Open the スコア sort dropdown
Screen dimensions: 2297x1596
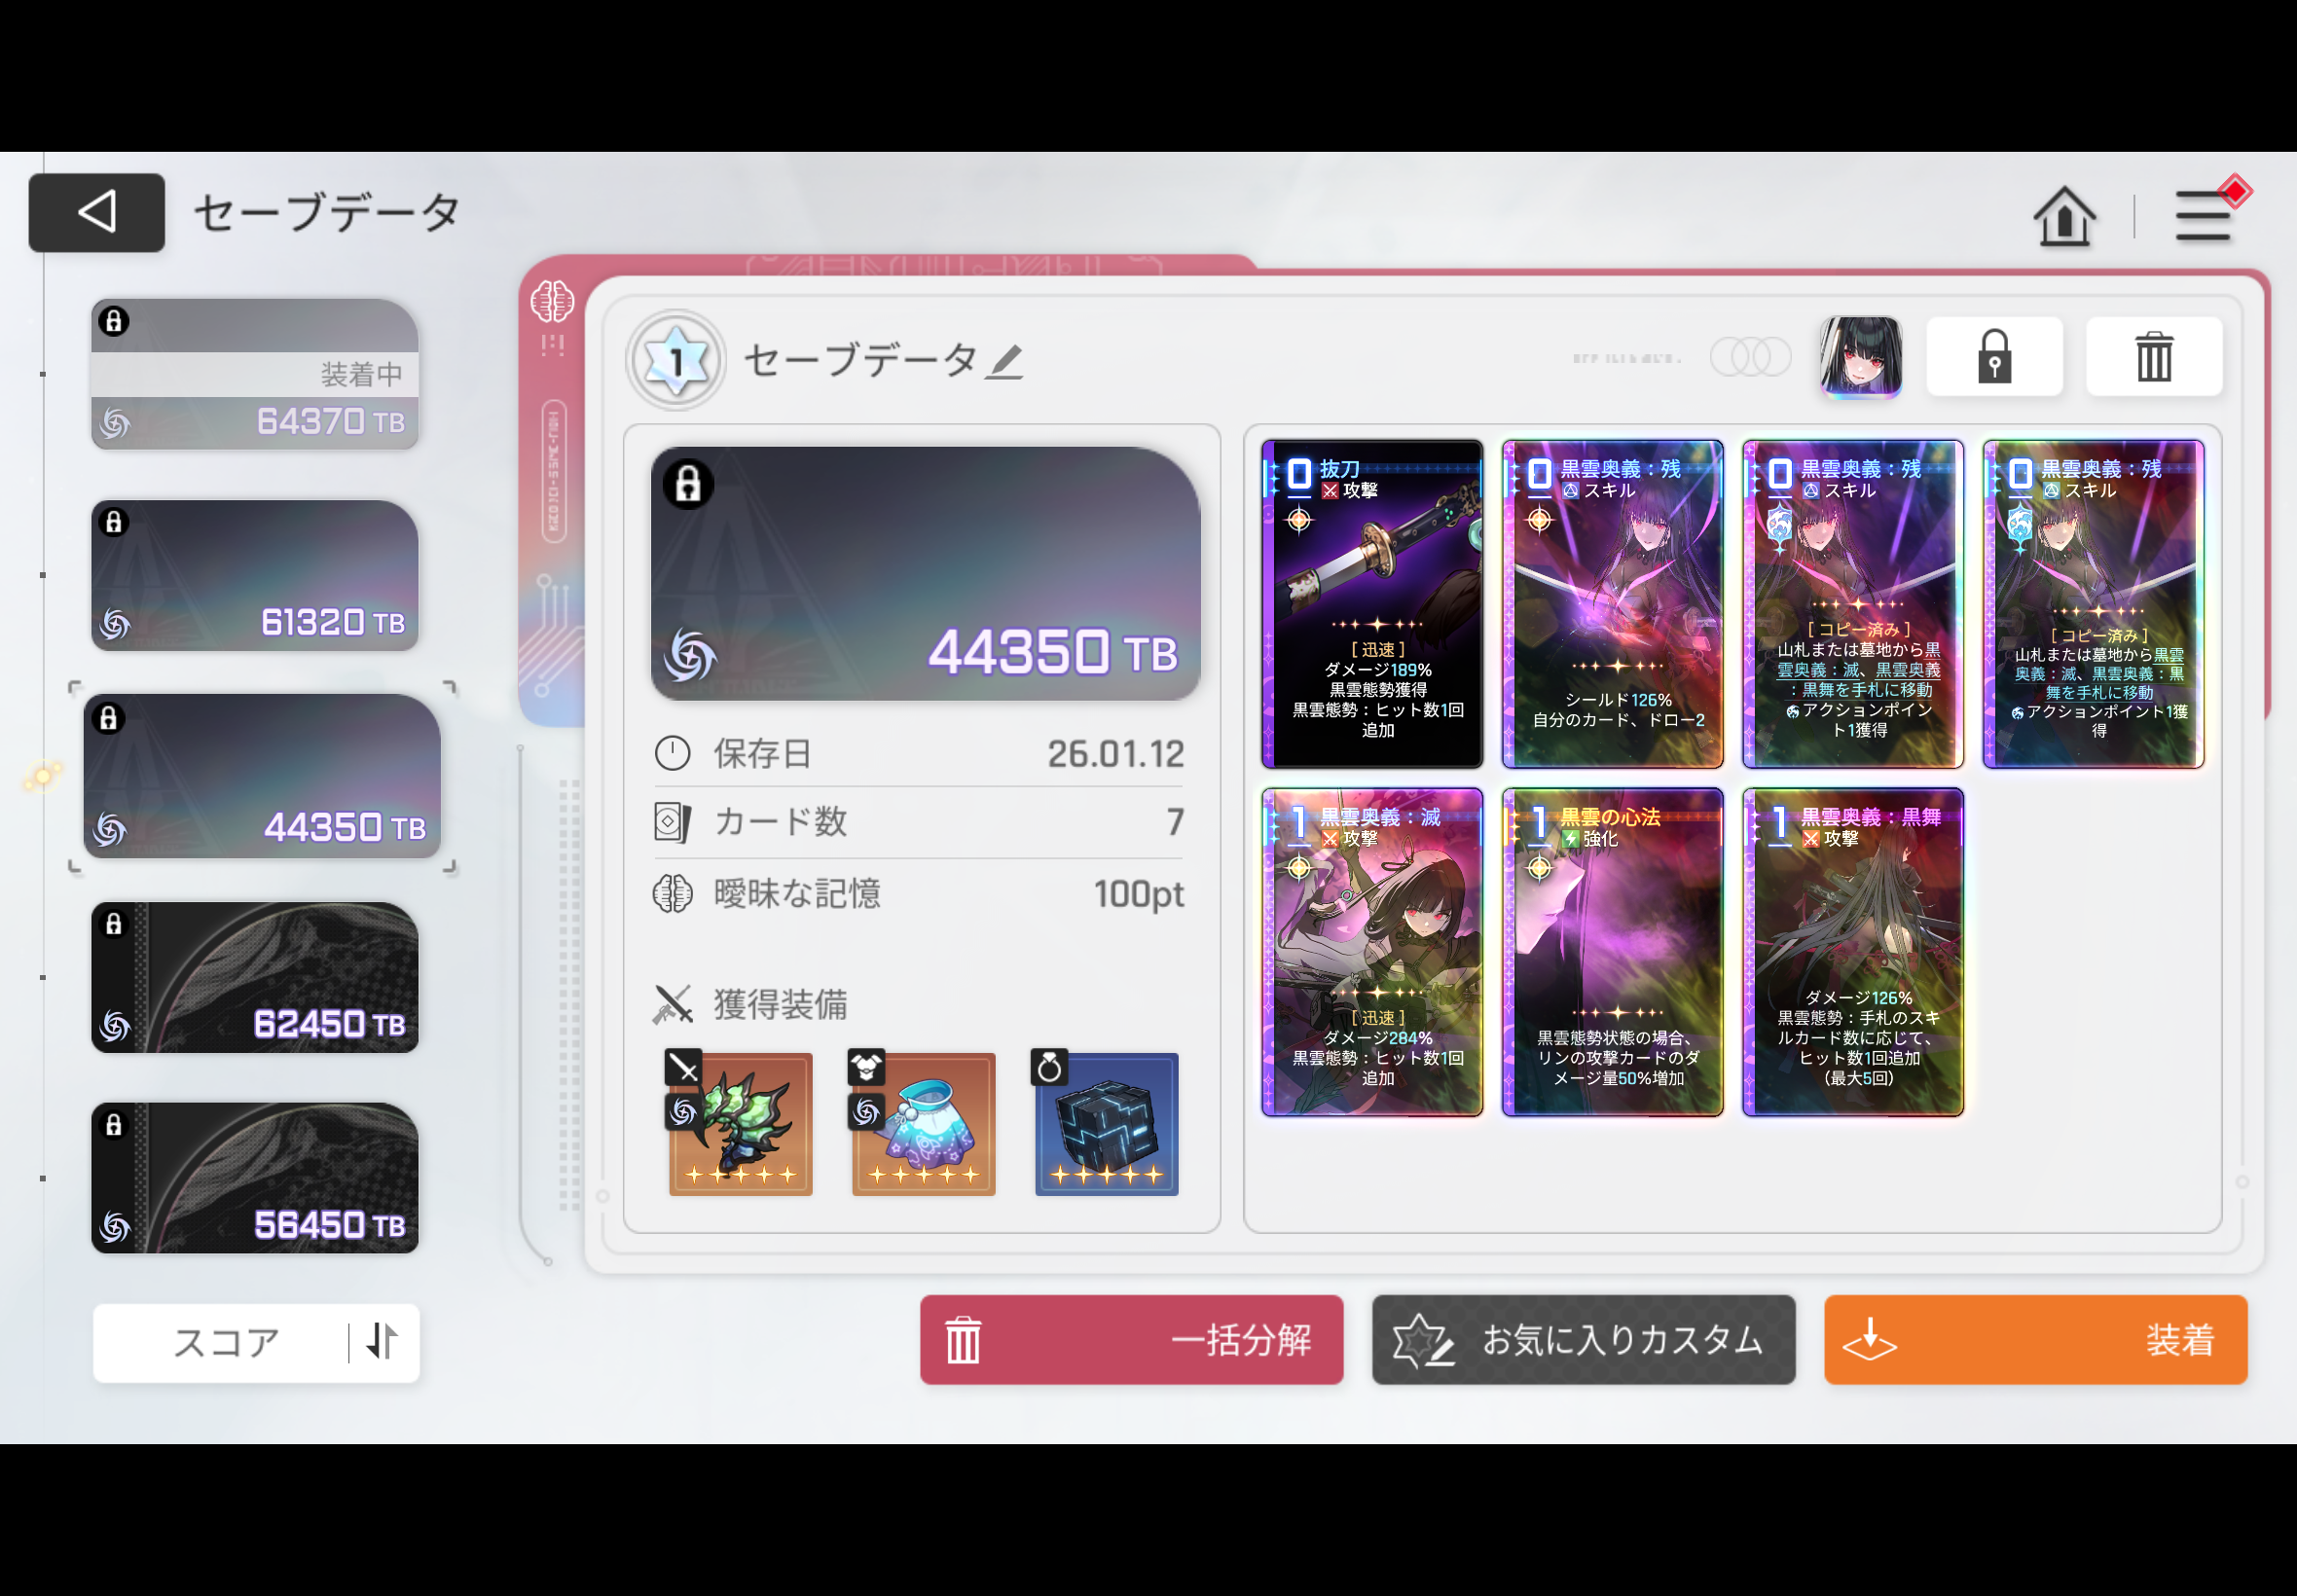coord(226,1342)
